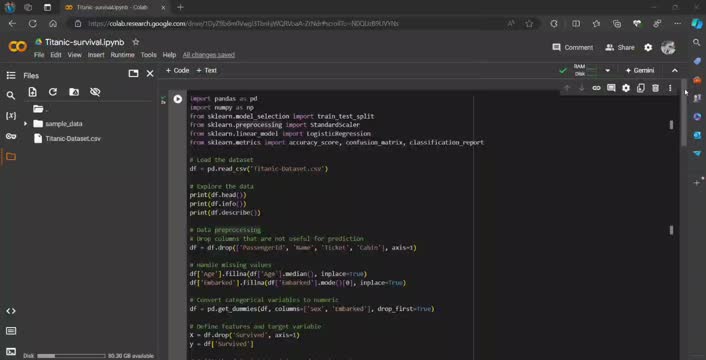Star the Titanic-survival notebook
The image size is (706, 360).
[x=136, y=42]
